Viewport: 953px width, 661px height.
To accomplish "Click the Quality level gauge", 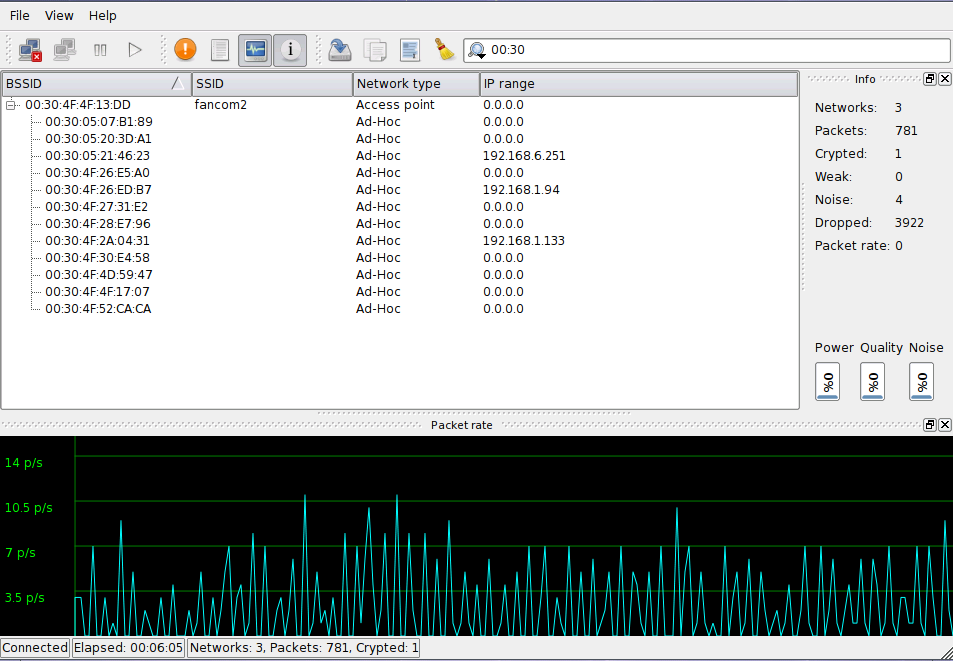I will [x=872, y=382].
